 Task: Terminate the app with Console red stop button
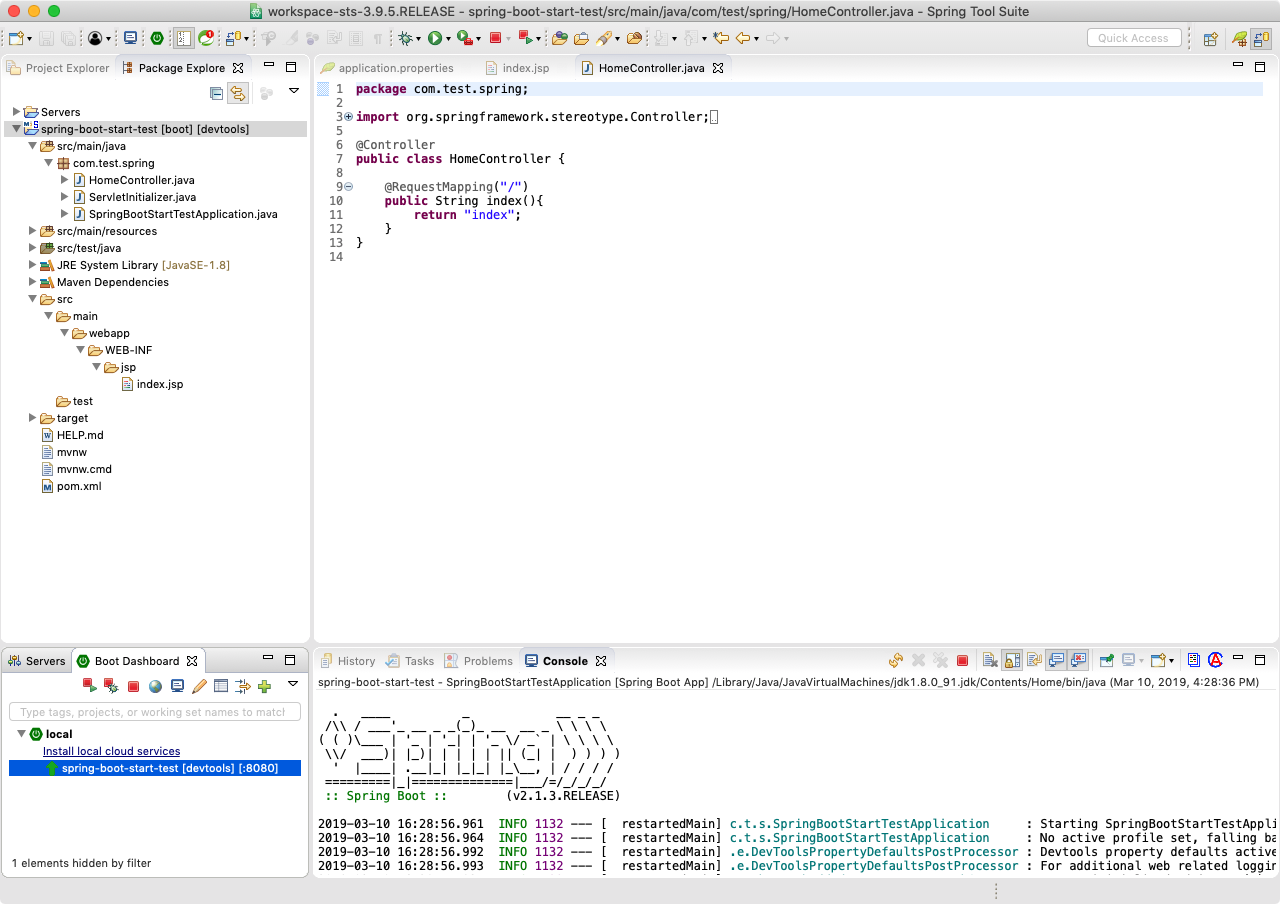click(x=962, y=661)
